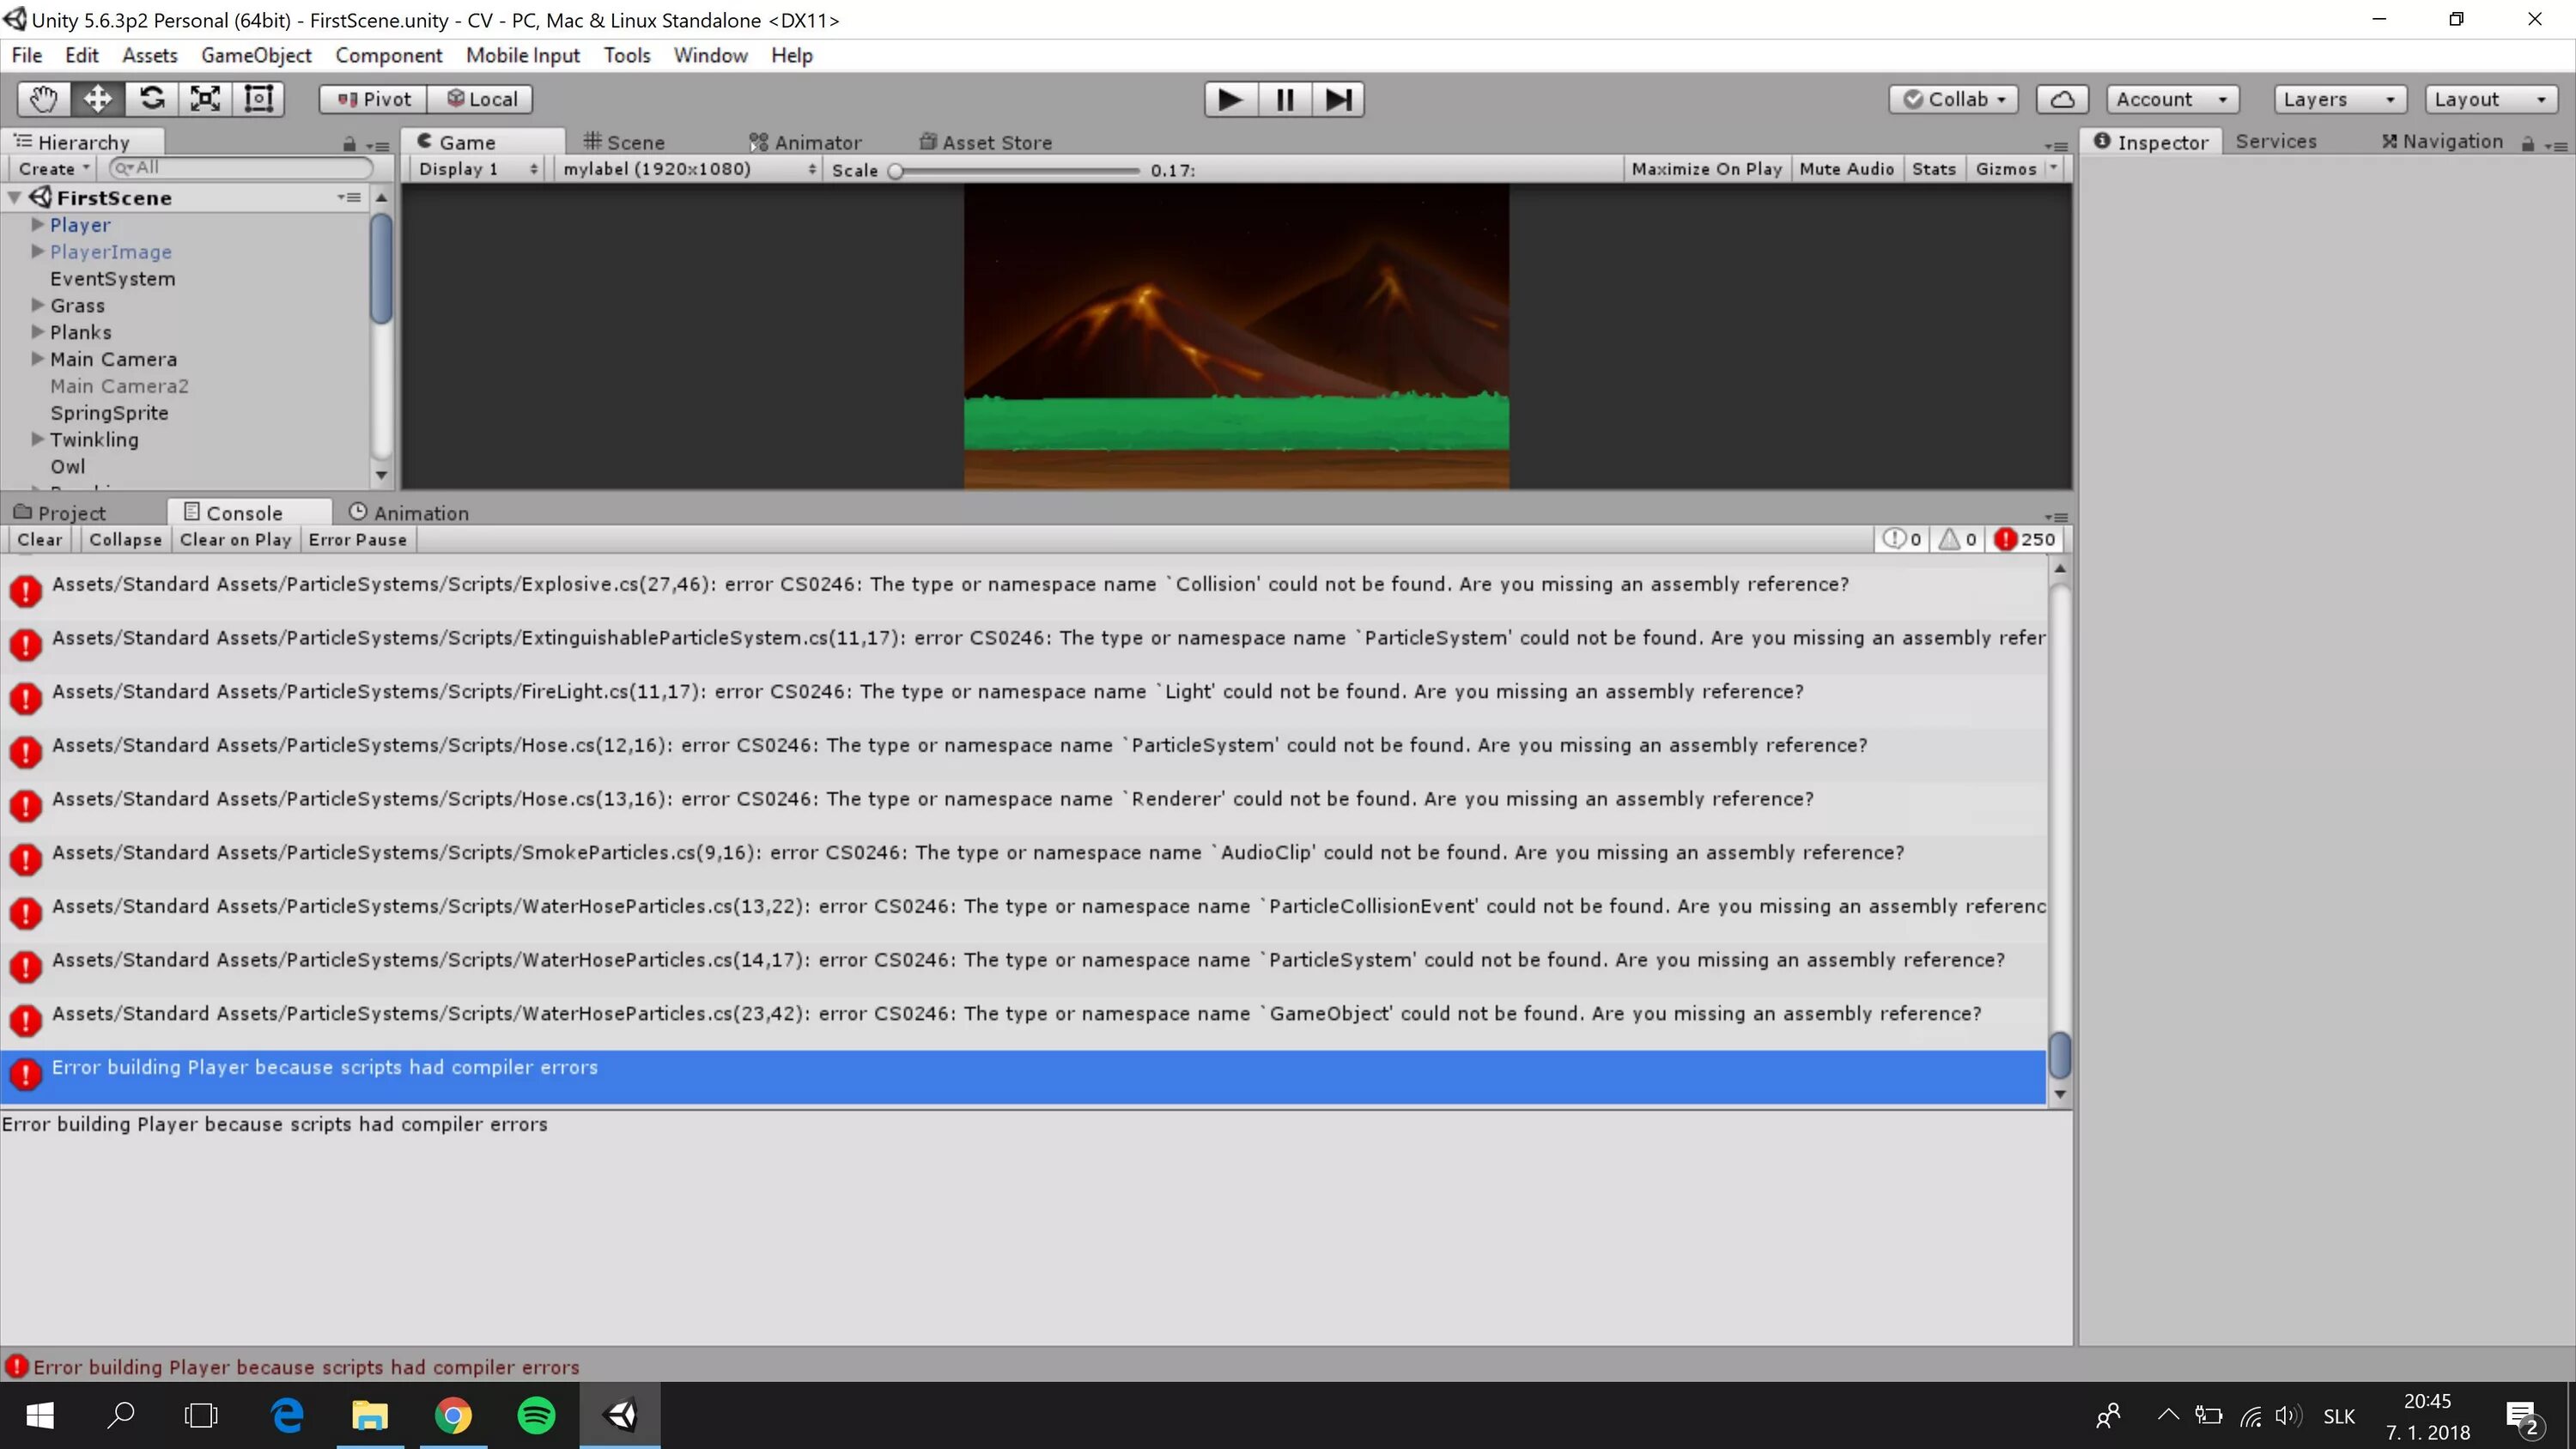The height and width of the screenshot is (1449, 2576).
Task: Toggle warnings filter showing 0
Action: point(1957,539)
